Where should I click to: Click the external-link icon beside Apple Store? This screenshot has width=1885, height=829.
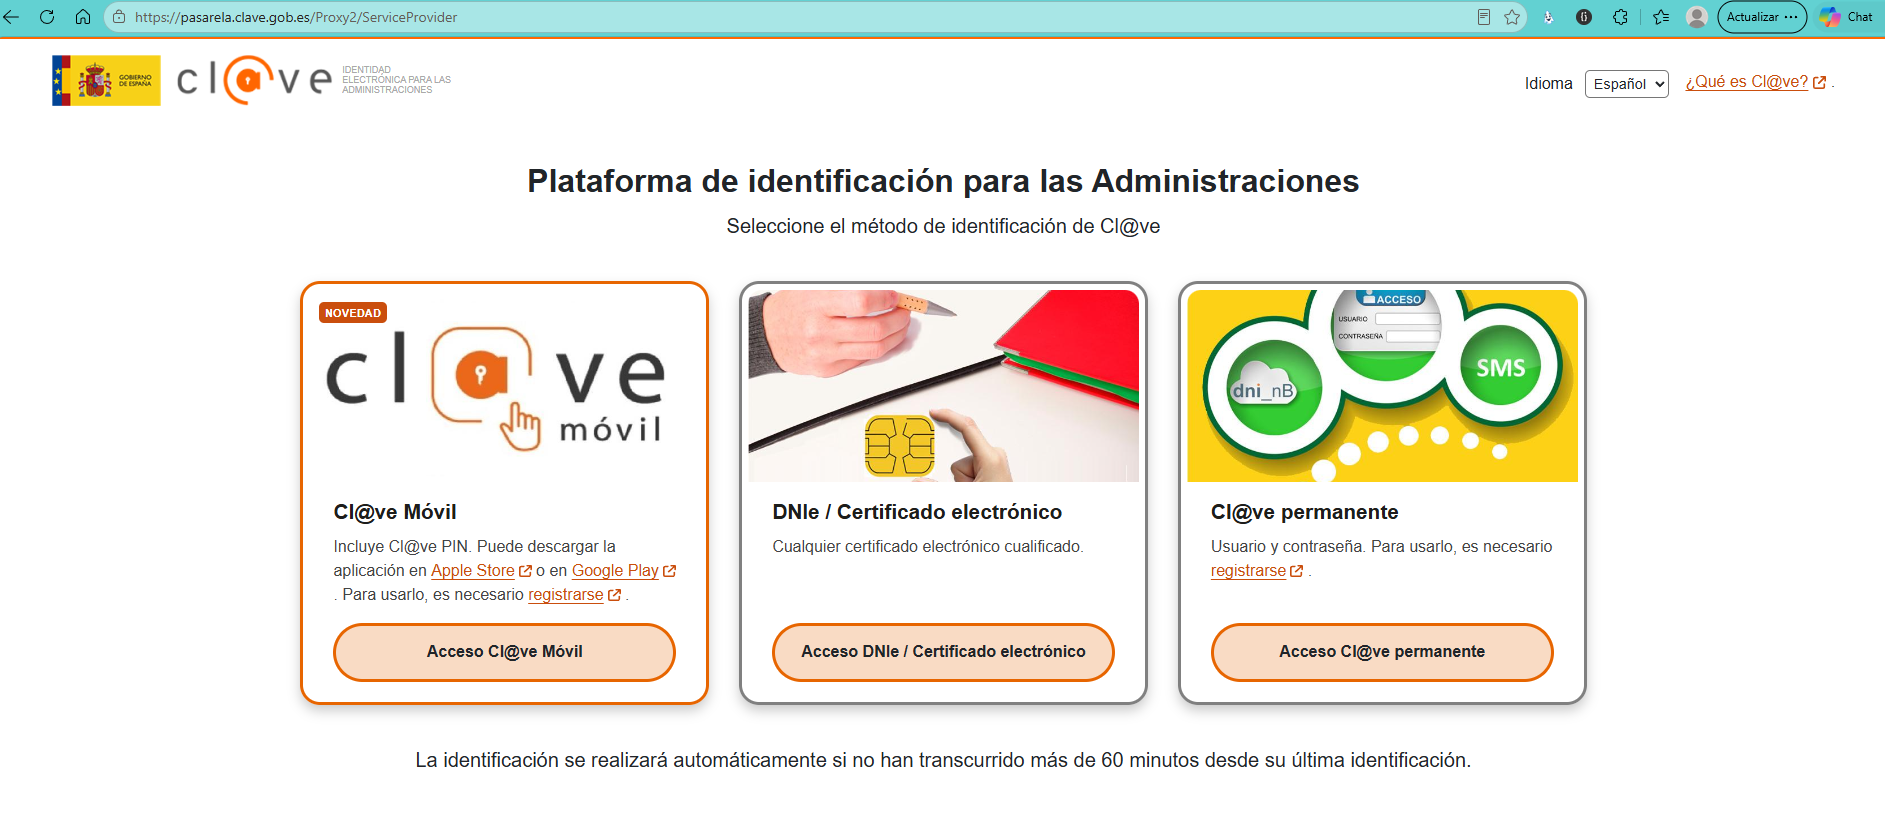525,571
